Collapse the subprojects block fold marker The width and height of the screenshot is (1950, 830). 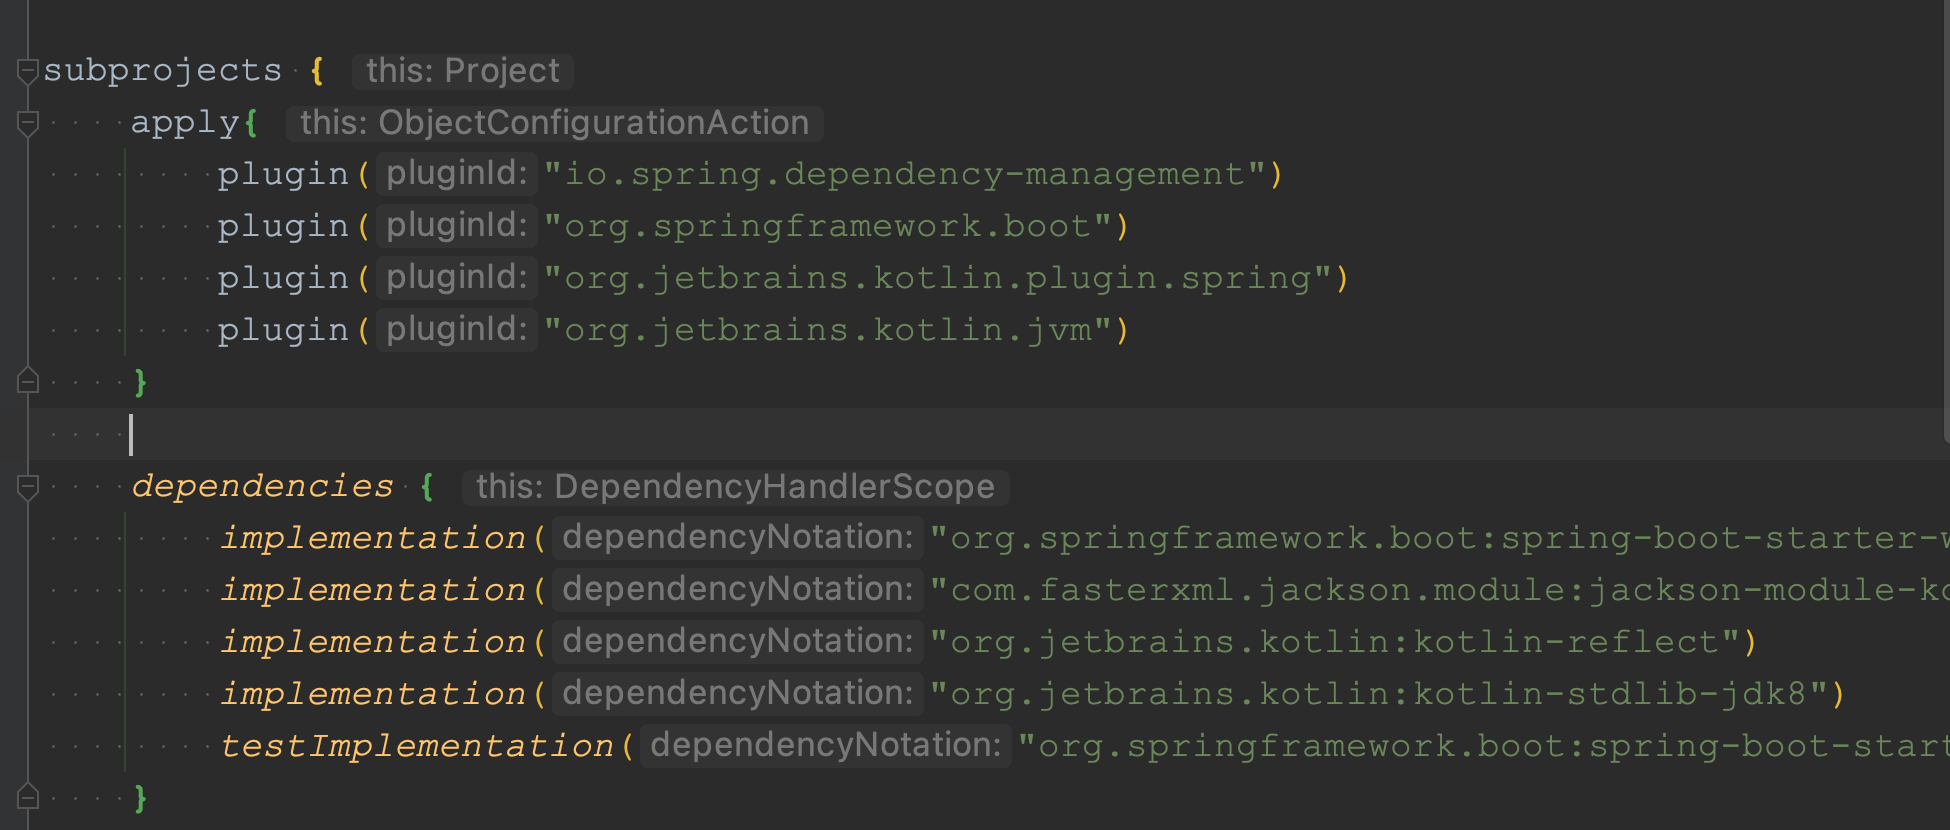[x=28, y=72]
